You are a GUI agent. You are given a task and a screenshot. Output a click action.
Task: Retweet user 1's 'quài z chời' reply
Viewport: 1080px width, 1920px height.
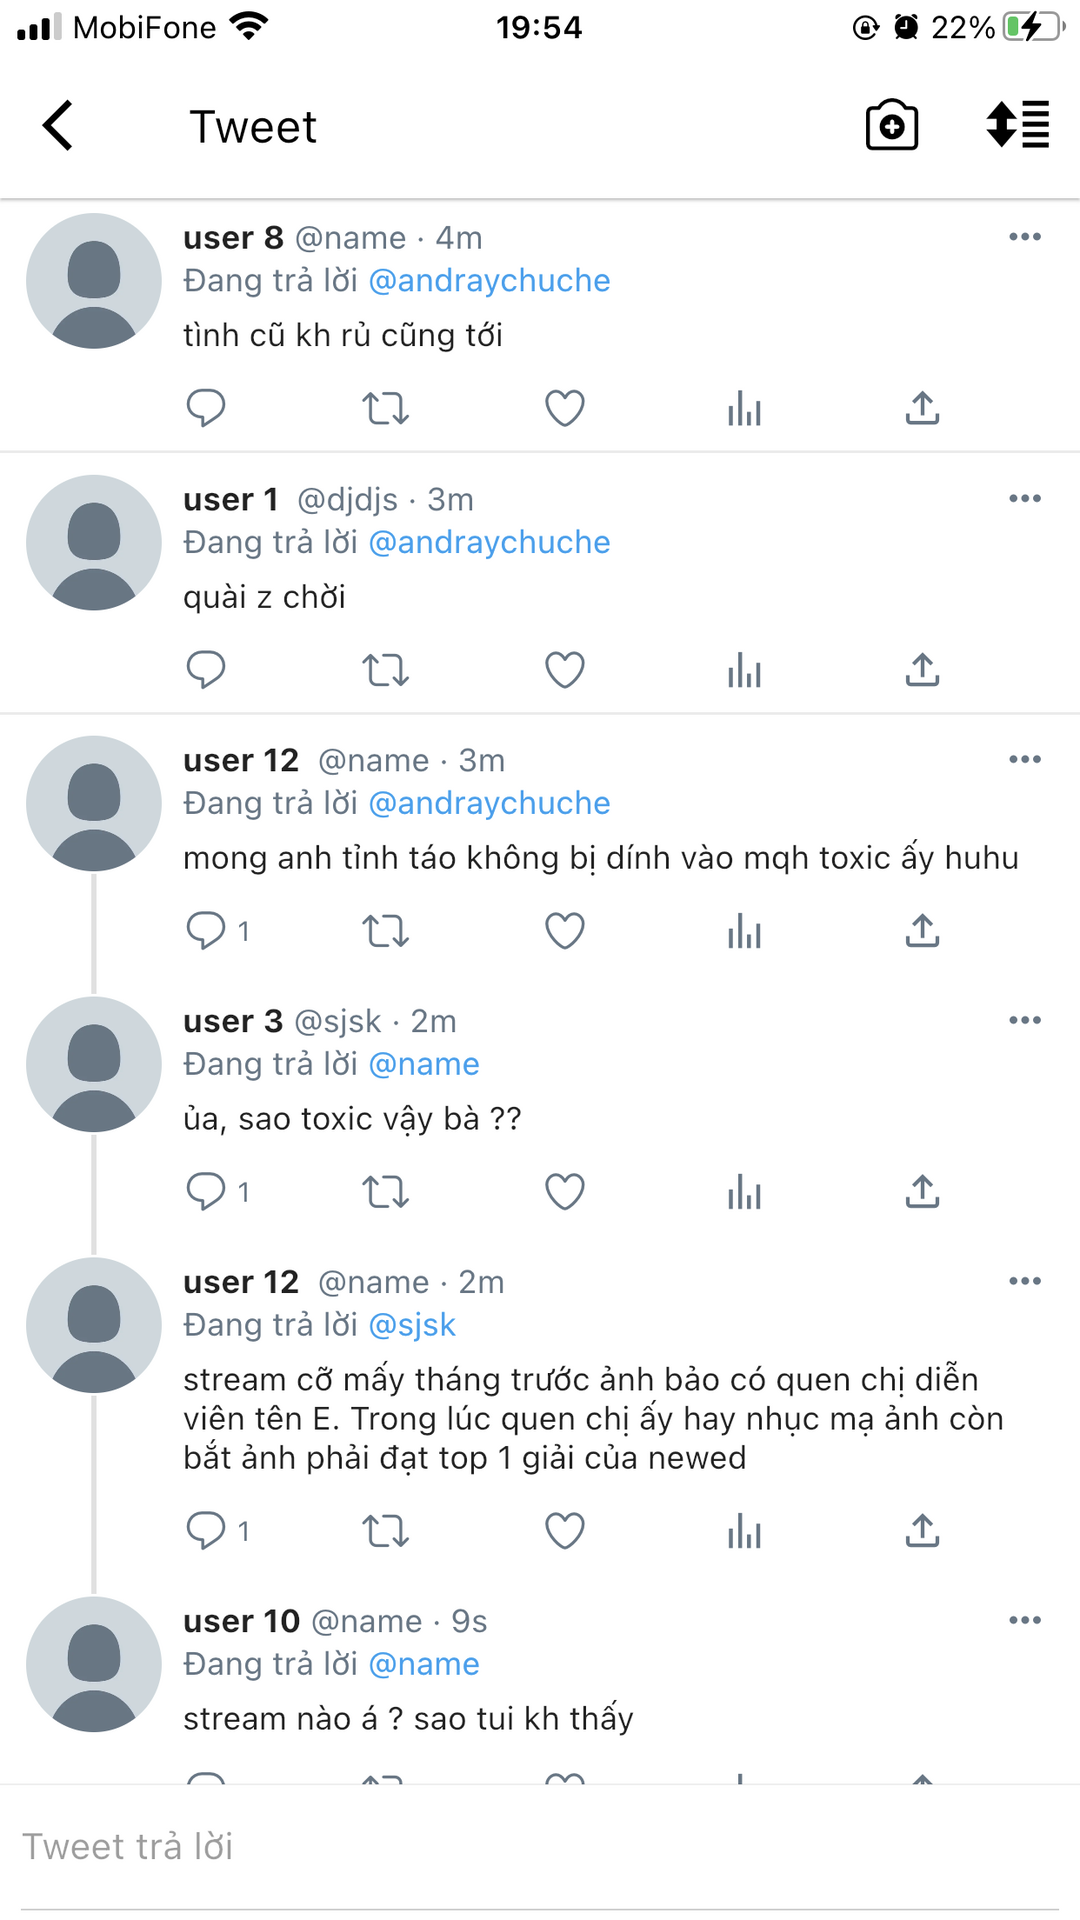pyautogui.click(x=385, y=670)
